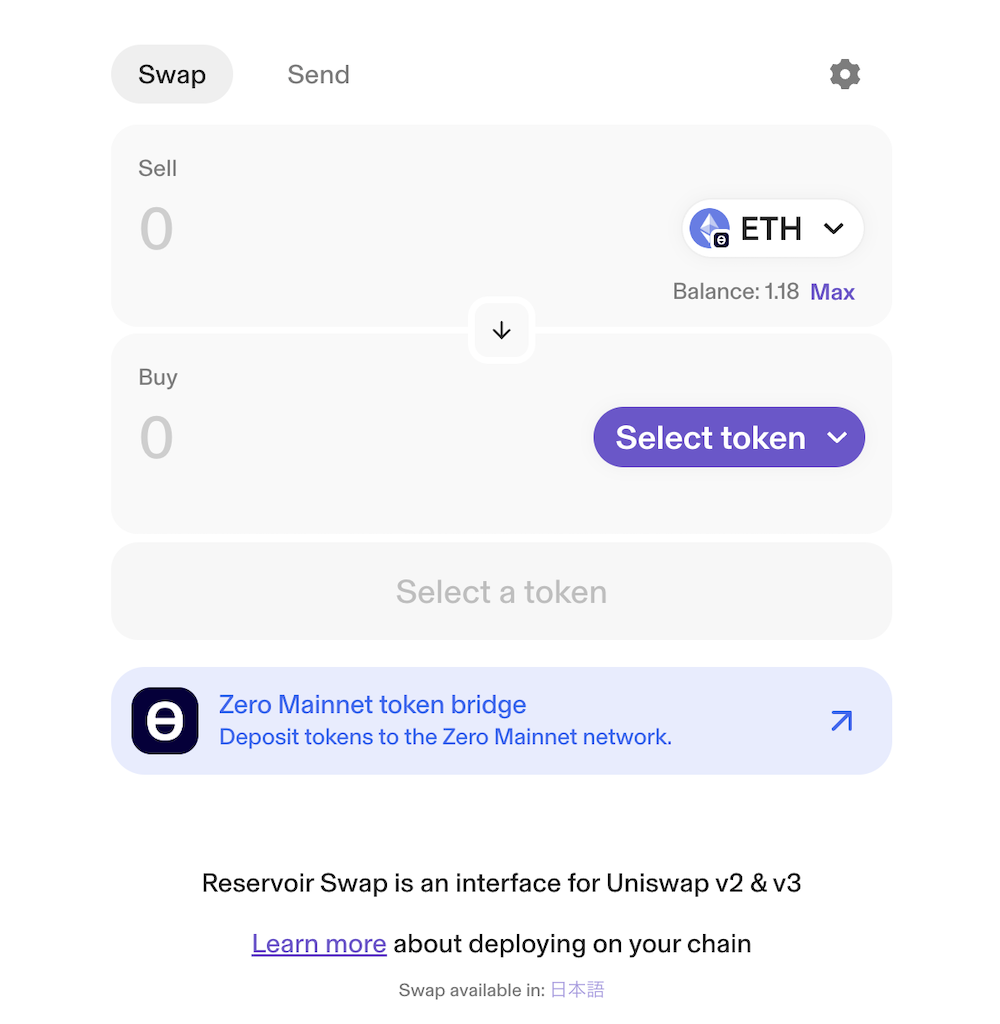The height and width of the screenshot is (1024, 1000).
Task: Click the Sell label
Action: pyautogui.click(x=158, y=169)
